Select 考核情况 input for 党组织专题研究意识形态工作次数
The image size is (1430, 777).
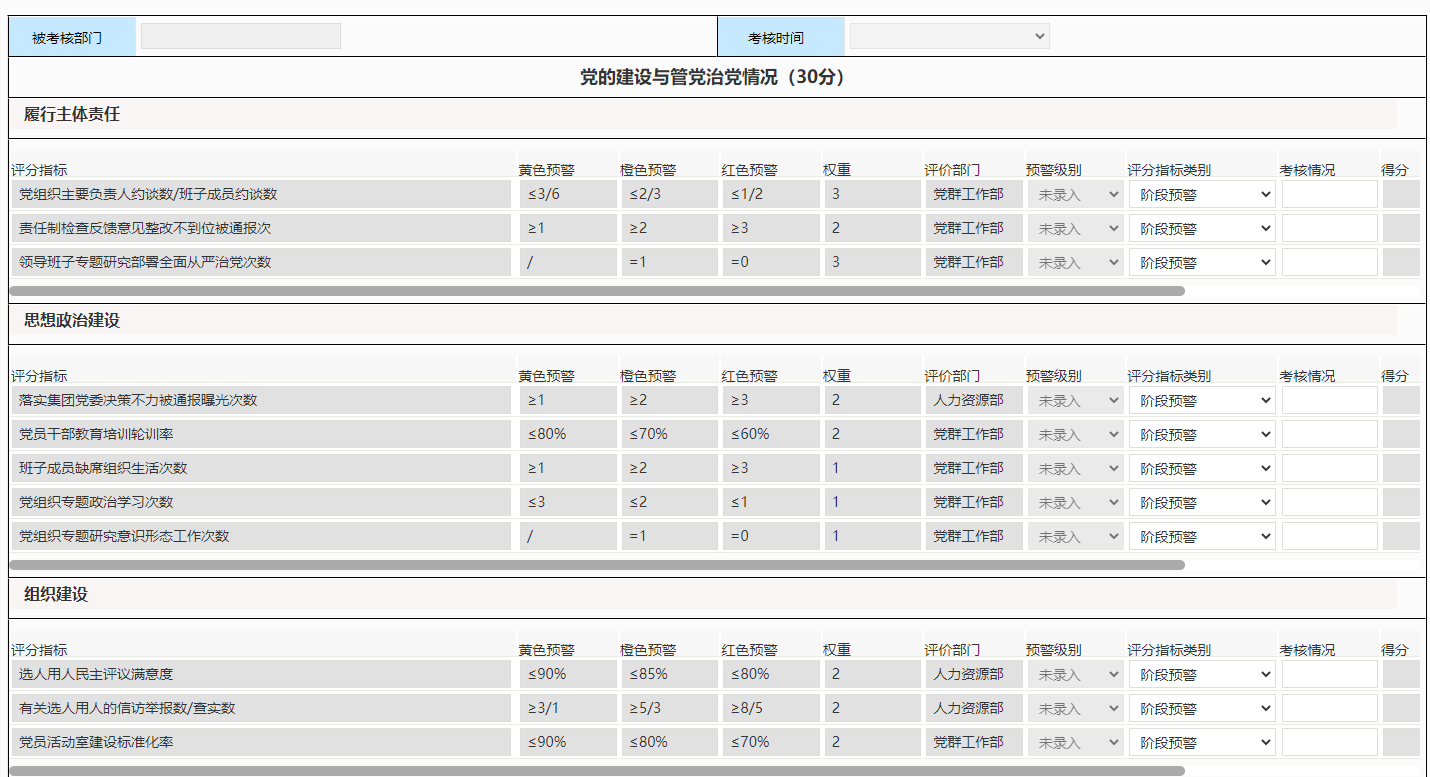coord(1329,537)
